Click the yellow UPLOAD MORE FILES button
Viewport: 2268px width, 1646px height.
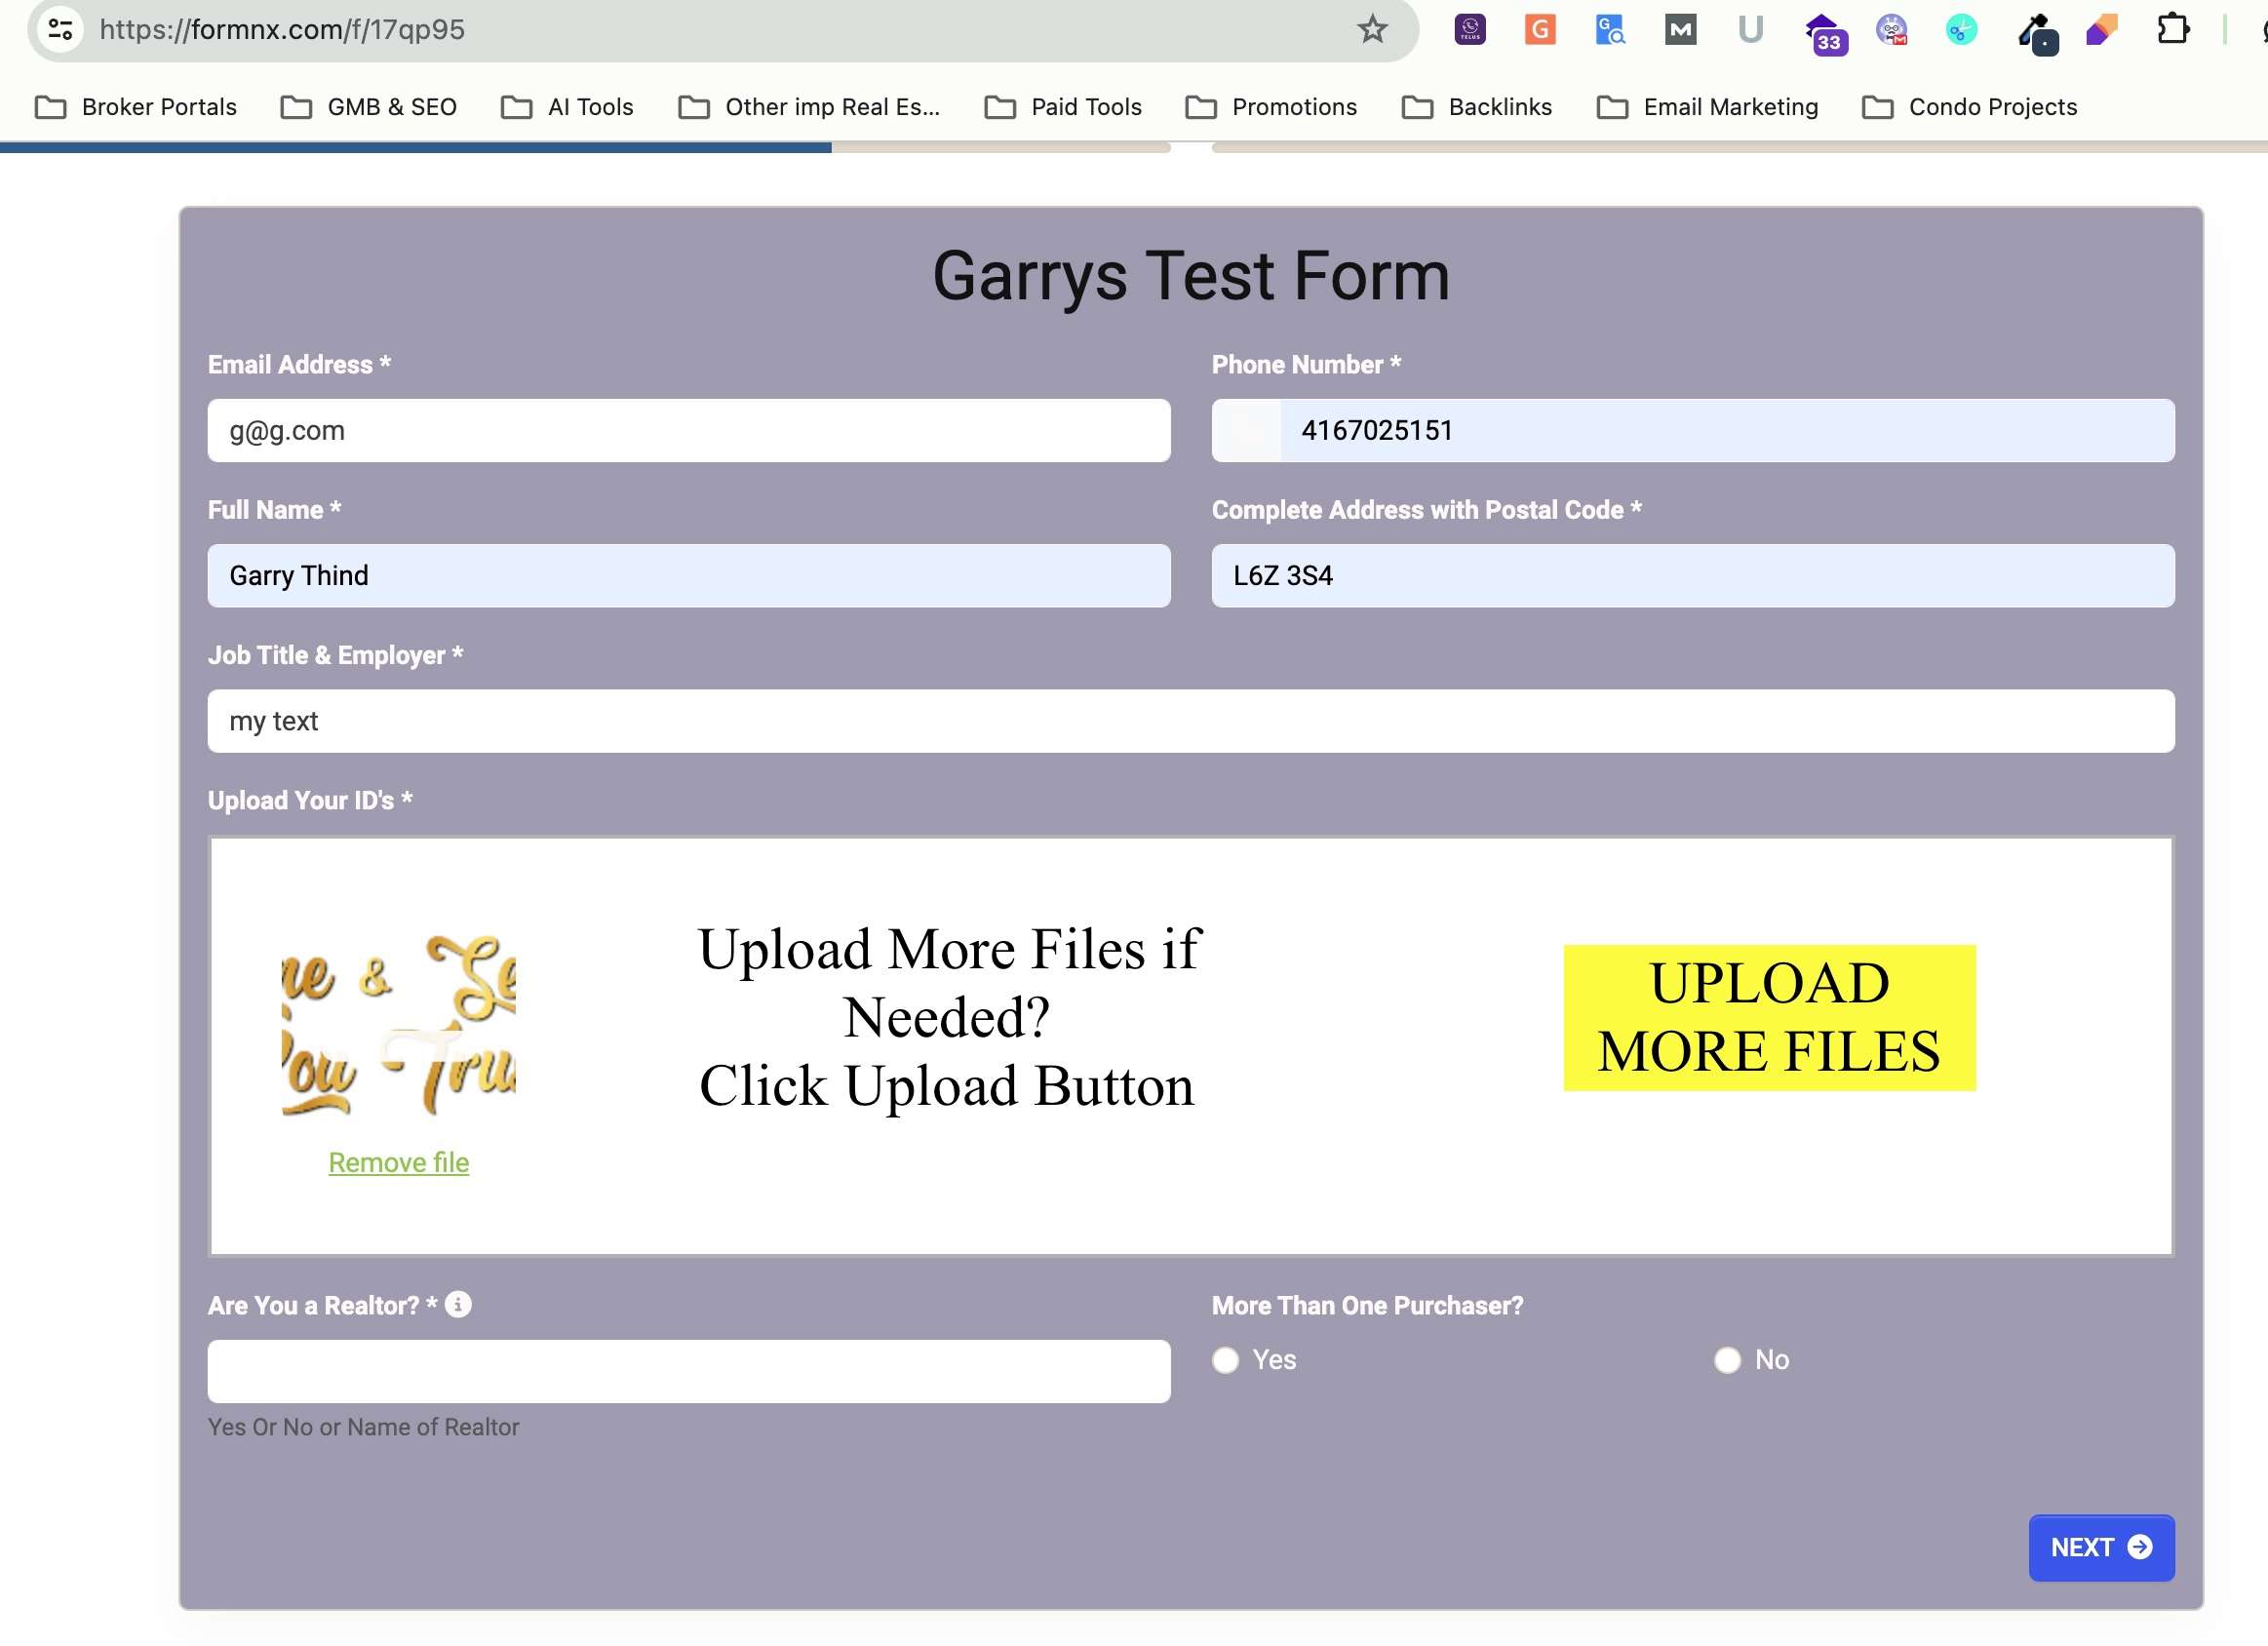(x=1769, y=1017)
